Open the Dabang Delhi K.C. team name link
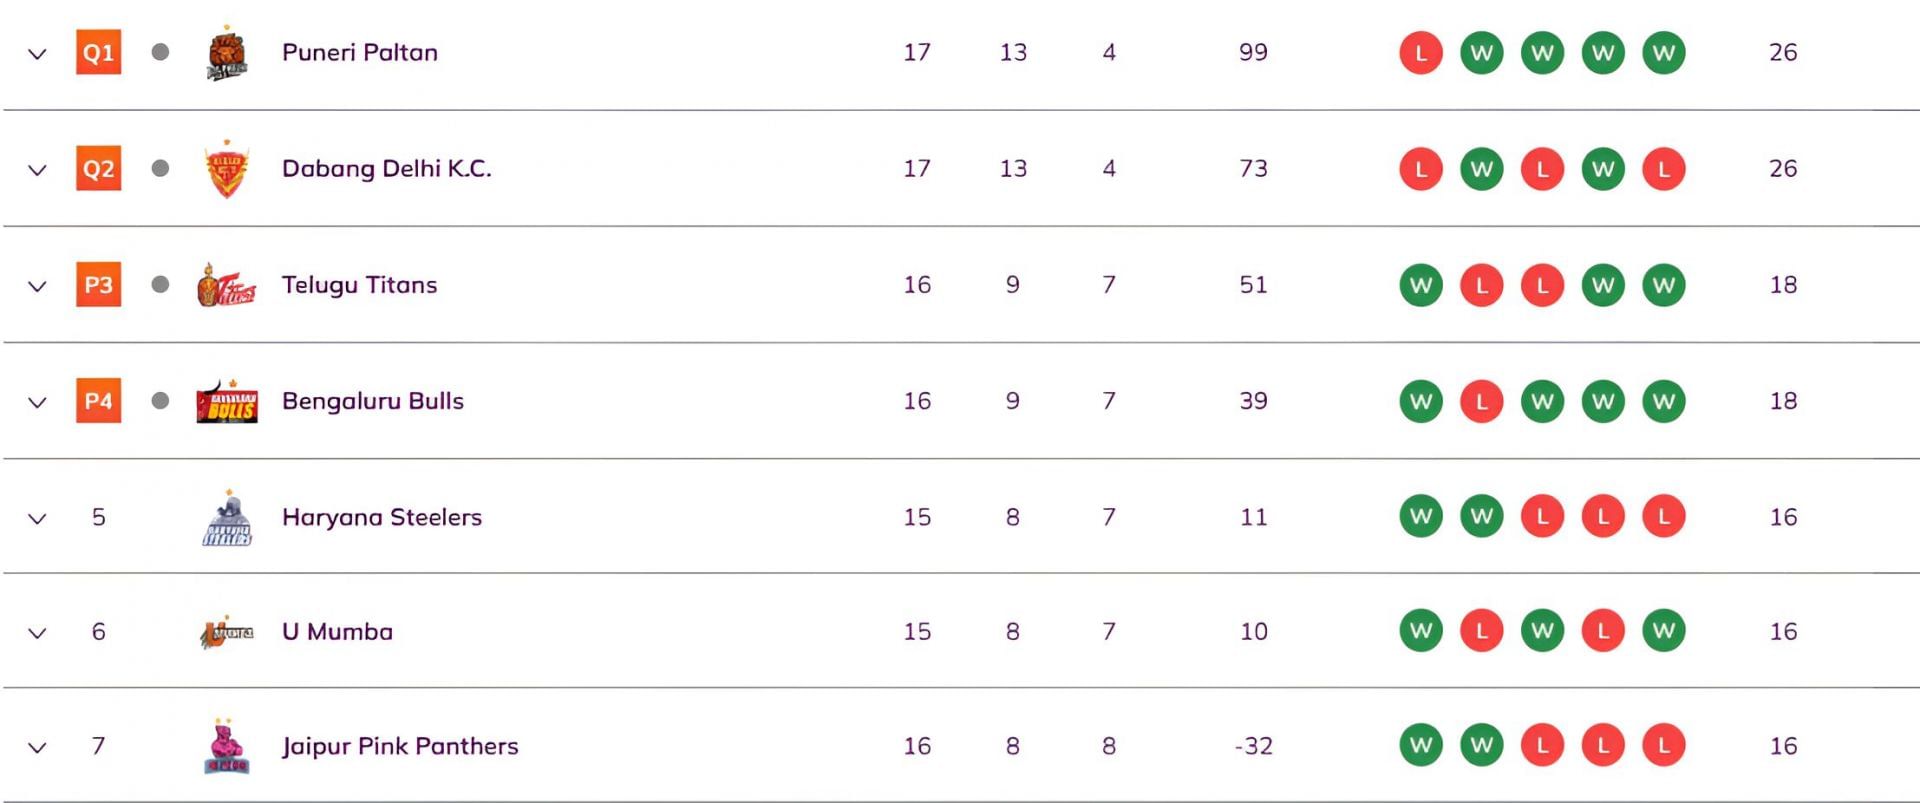This screenshot has width=1920, height=803. [386, 168]
